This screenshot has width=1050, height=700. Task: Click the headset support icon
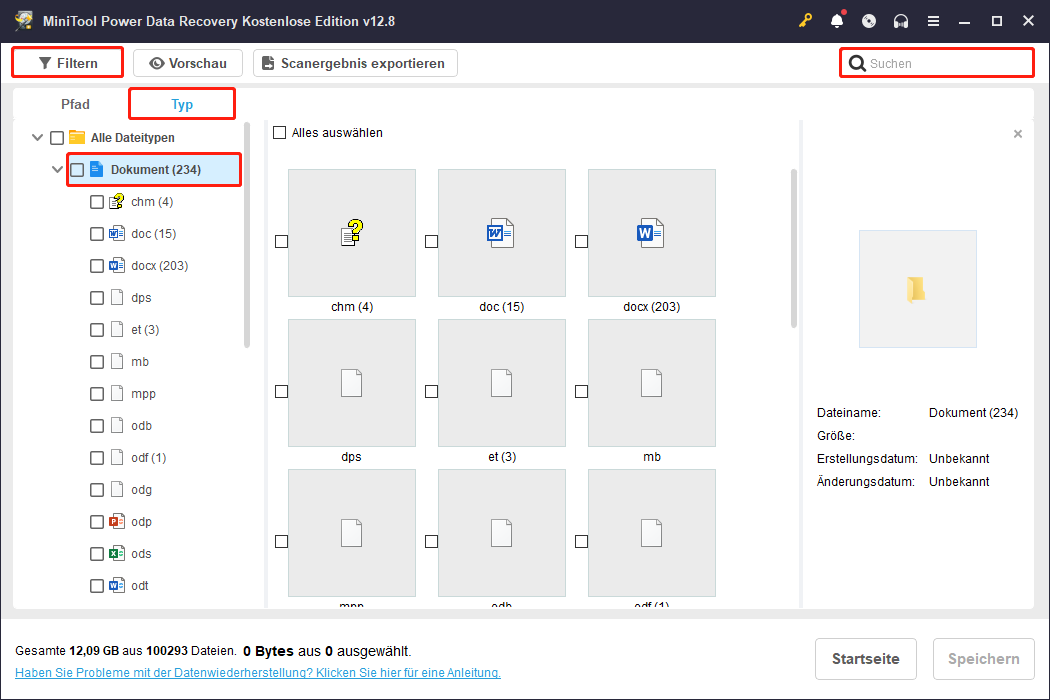[x=901, y=20]
